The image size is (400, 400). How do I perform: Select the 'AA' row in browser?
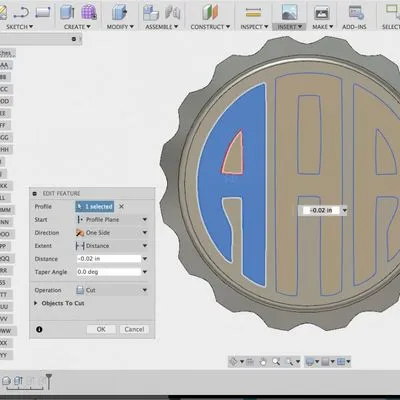click(6, 65)
